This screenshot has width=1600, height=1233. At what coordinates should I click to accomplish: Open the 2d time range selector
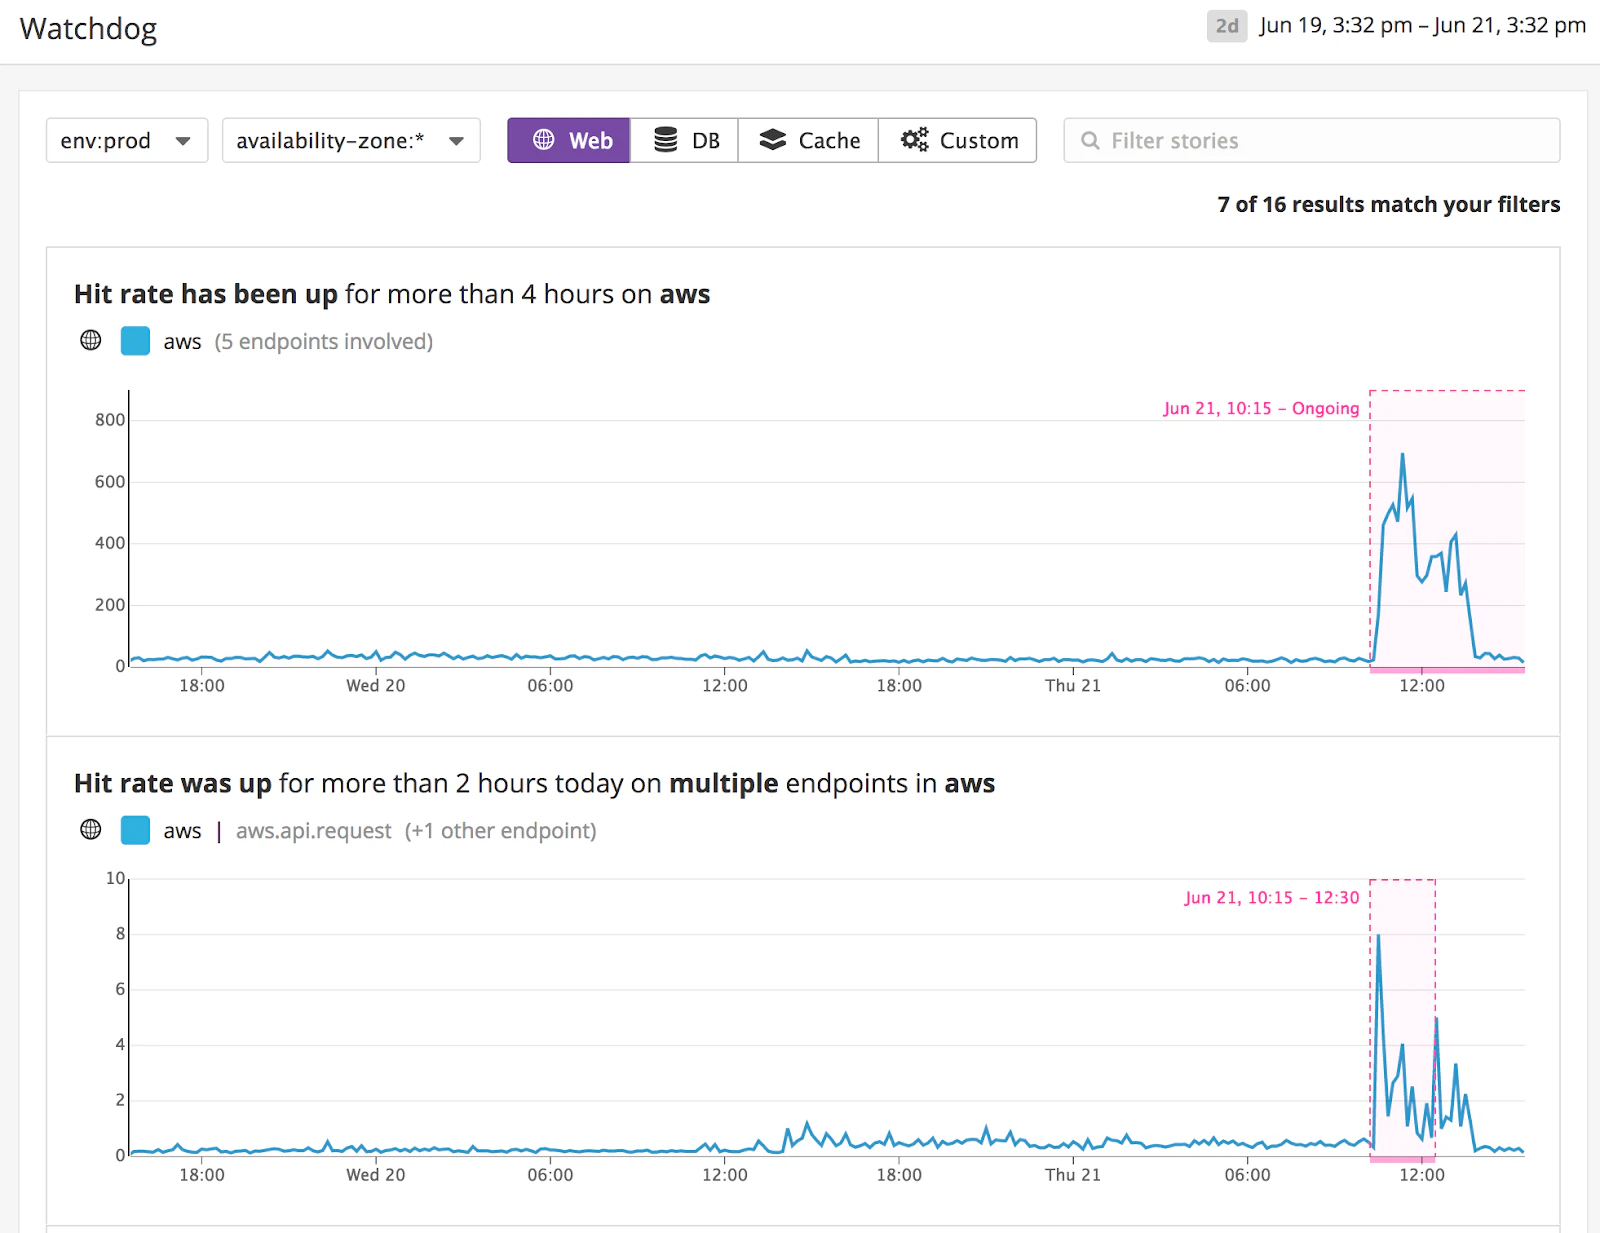click(x=1226, y=26)
